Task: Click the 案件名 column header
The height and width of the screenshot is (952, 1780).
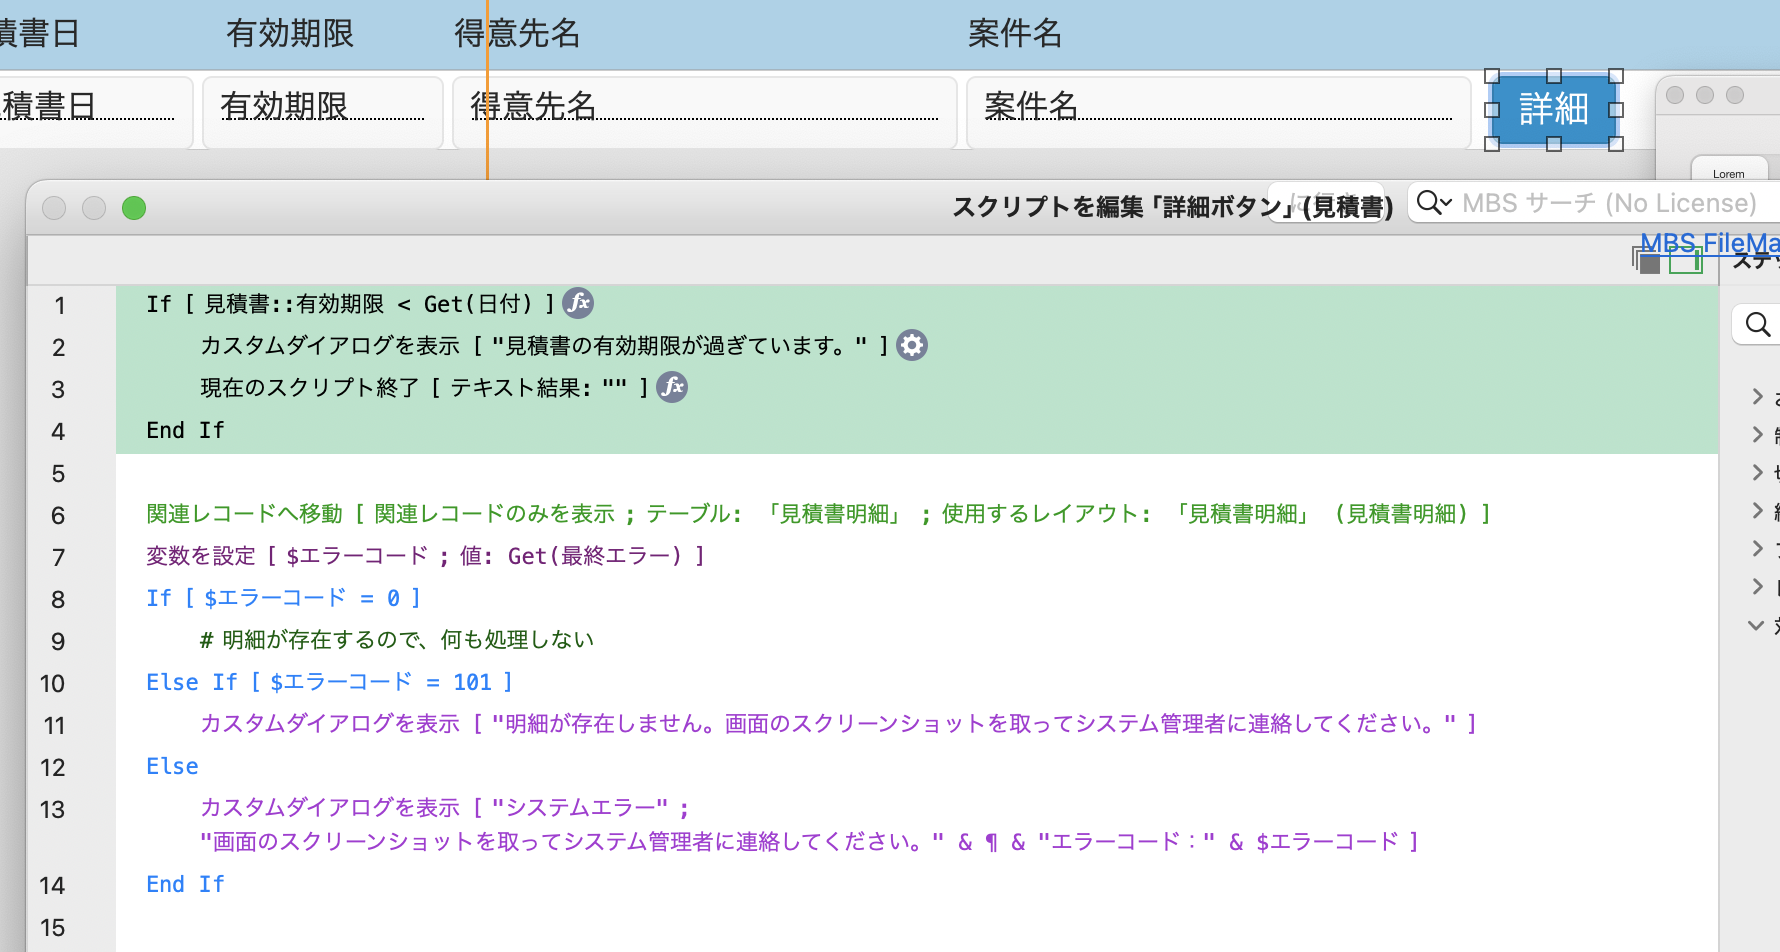Action: (x=1016, y=33)
